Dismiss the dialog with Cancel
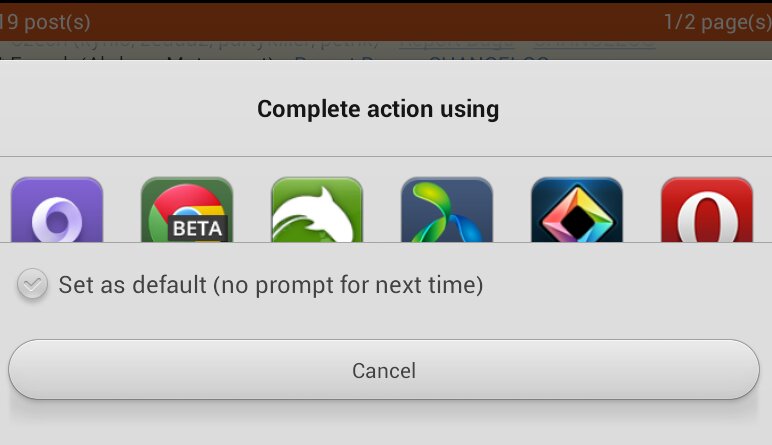This screenshot has height=445, width=772. tap(384, 370)
